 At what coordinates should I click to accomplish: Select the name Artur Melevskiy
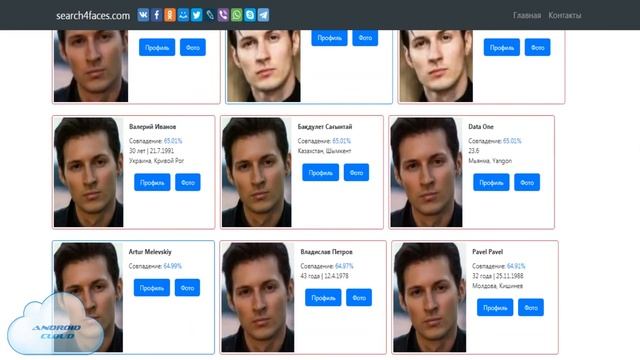click(150, 252)
